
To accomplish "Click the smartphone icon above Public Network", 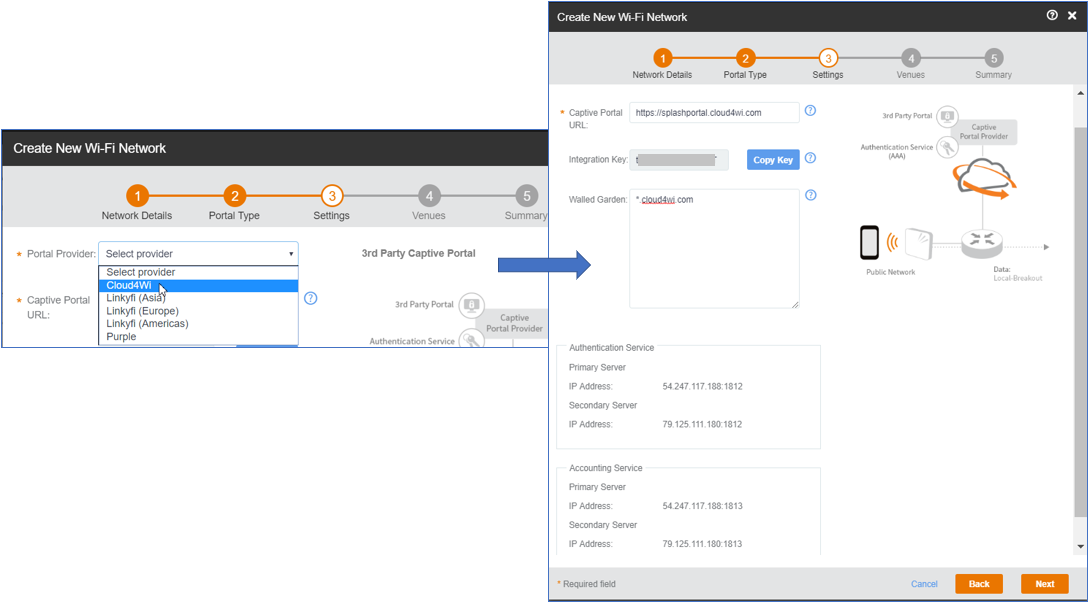I will click(x=870, y=242).
